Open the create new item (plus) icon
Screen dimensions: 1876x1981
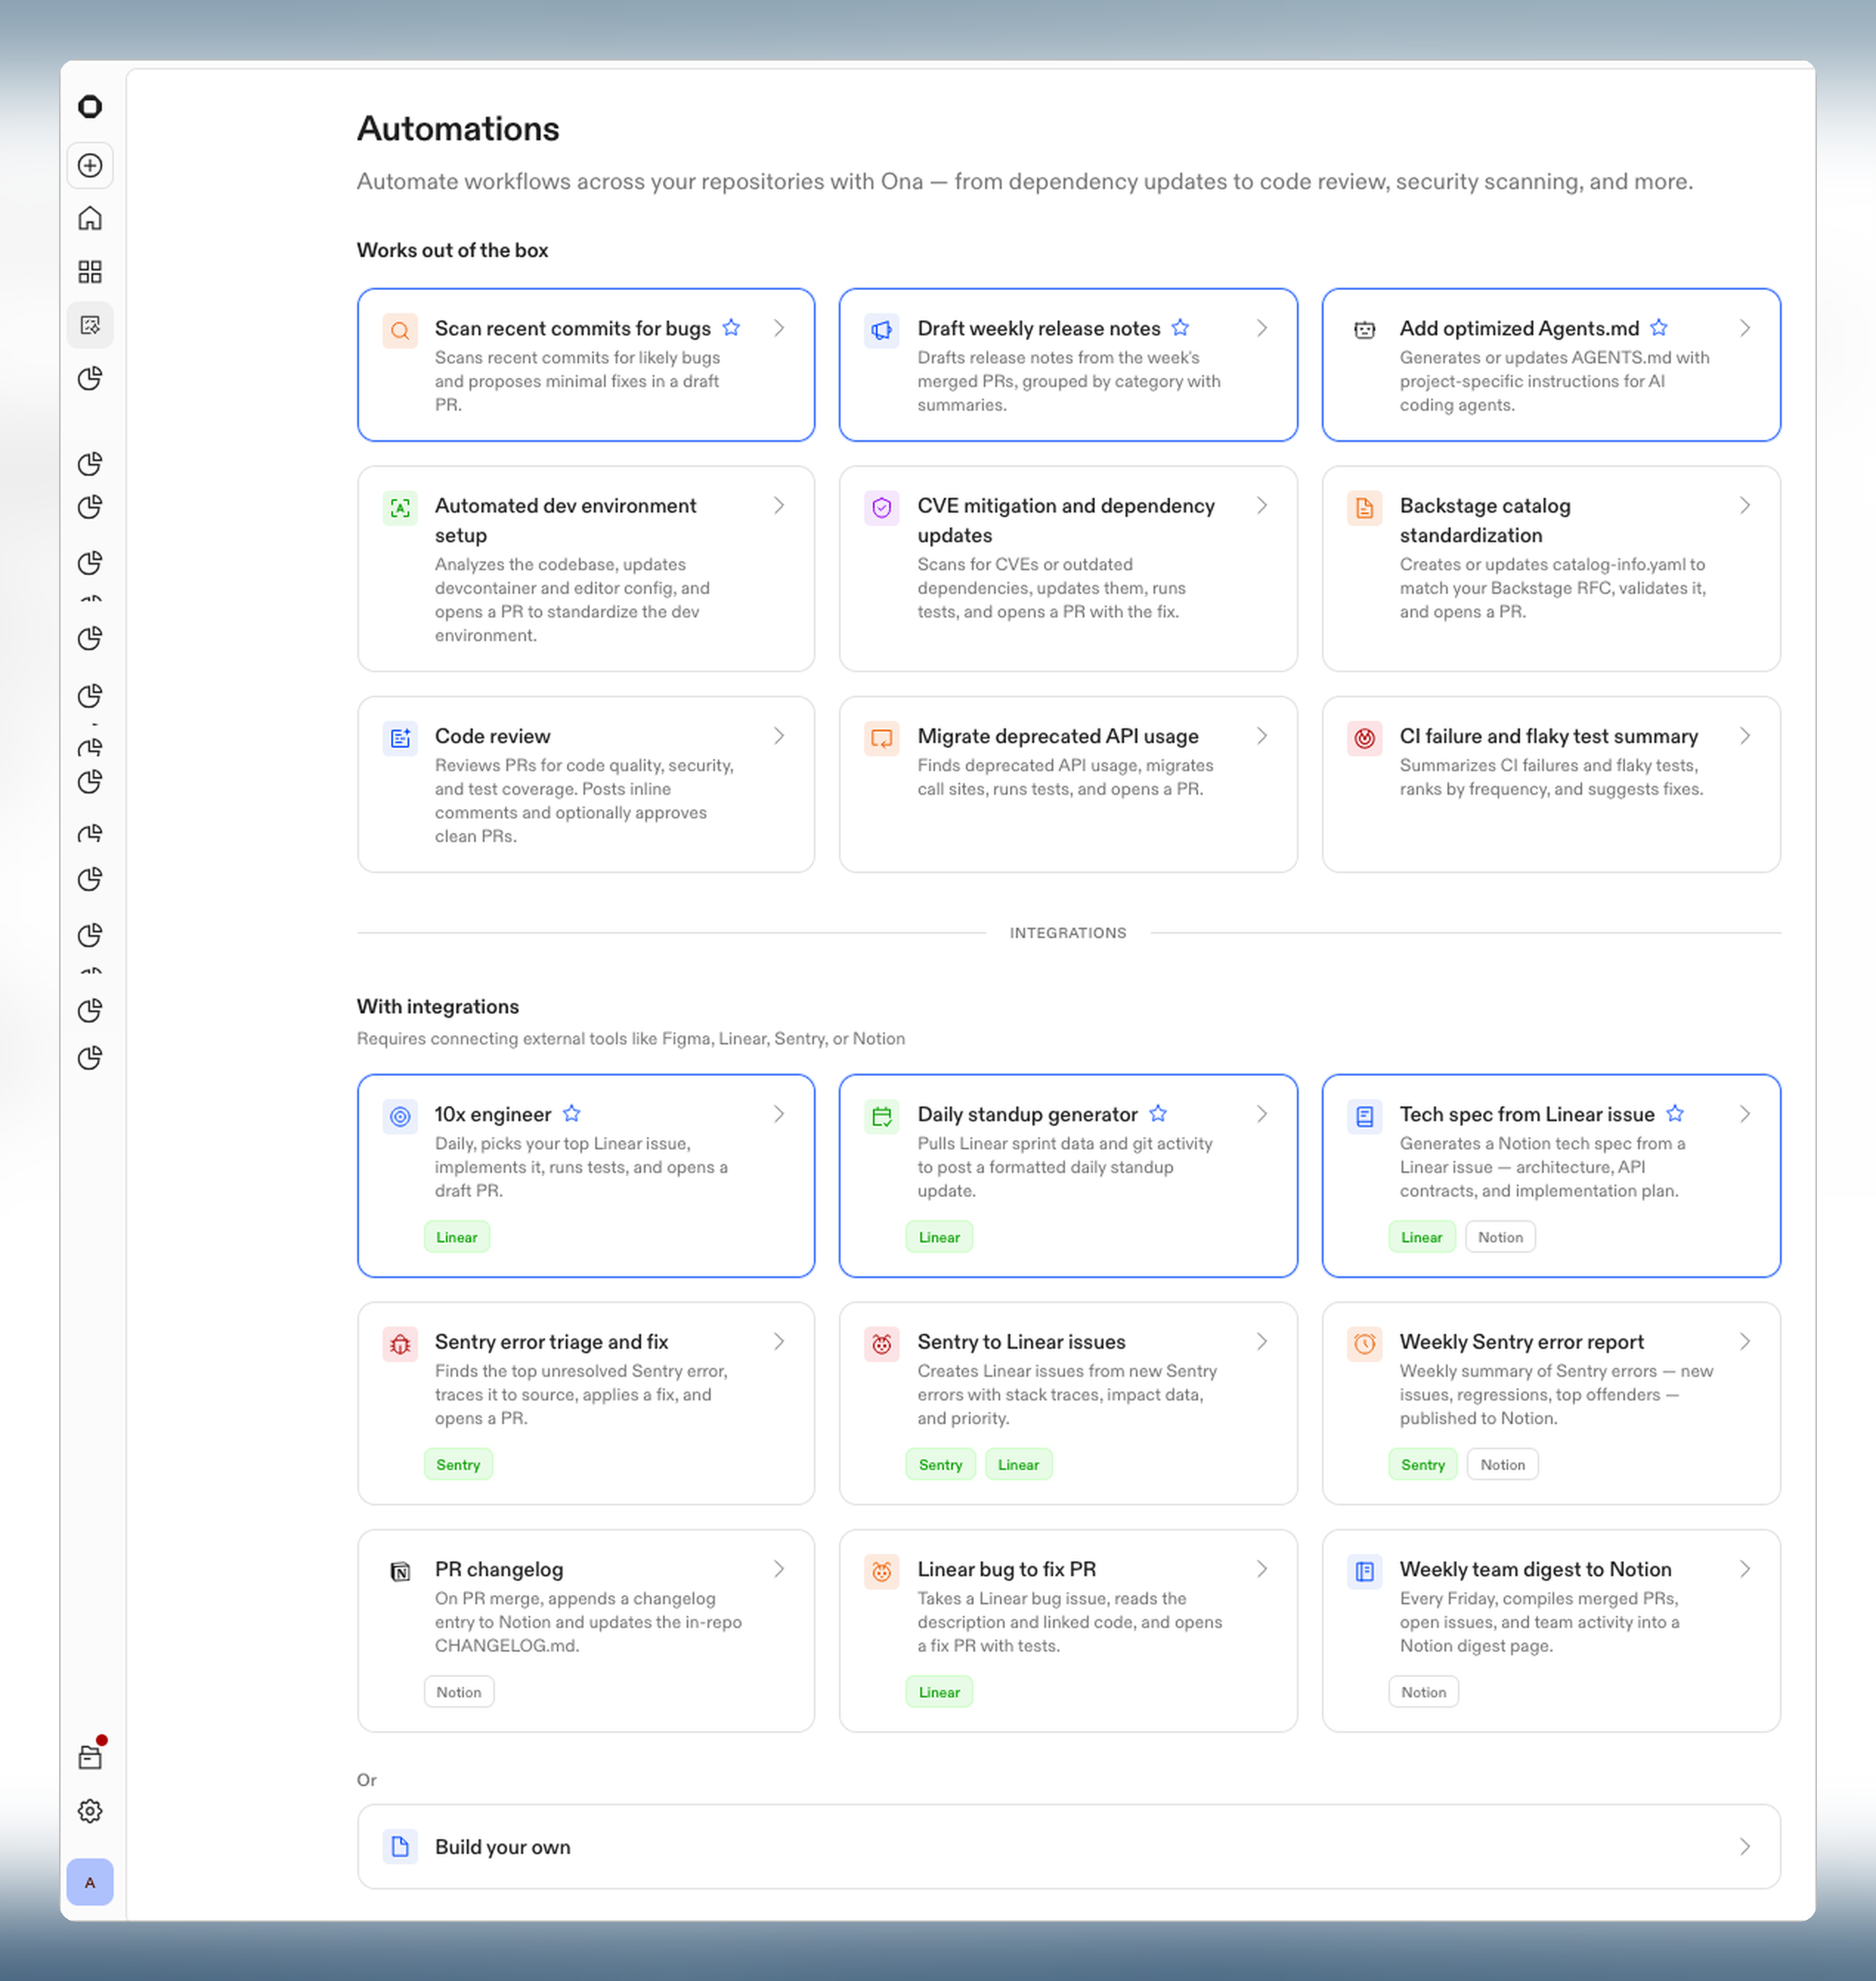90,166
